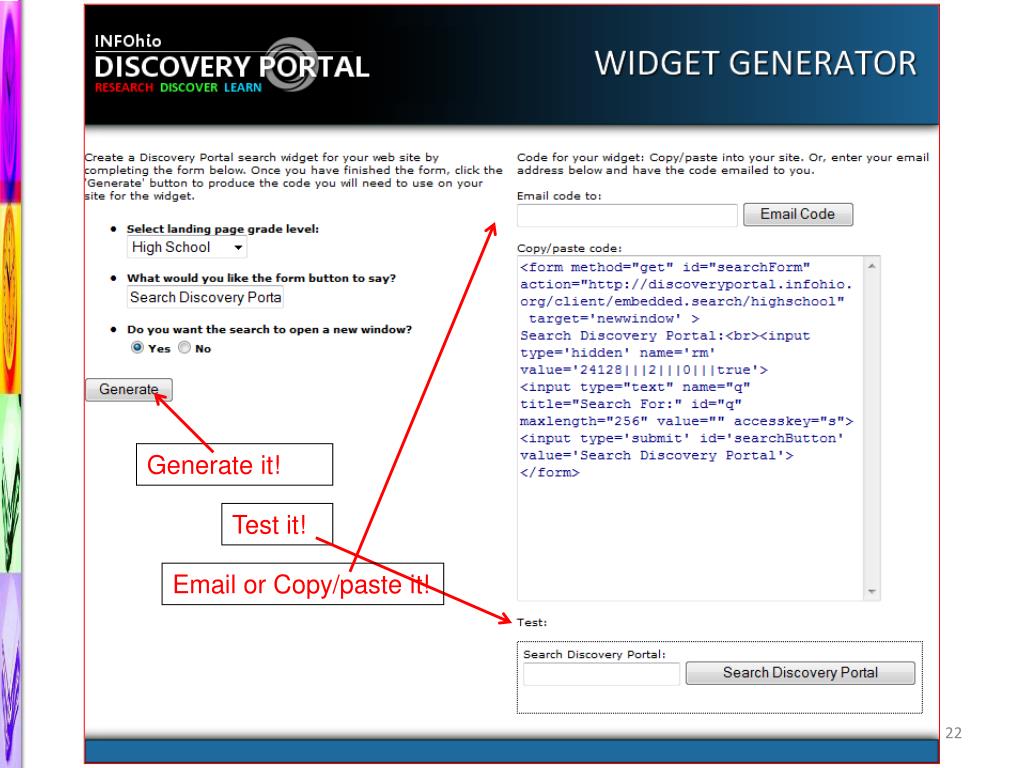Click the Email code to input field
Viewport: 1024px width, 768px height.
pos(627,215)
